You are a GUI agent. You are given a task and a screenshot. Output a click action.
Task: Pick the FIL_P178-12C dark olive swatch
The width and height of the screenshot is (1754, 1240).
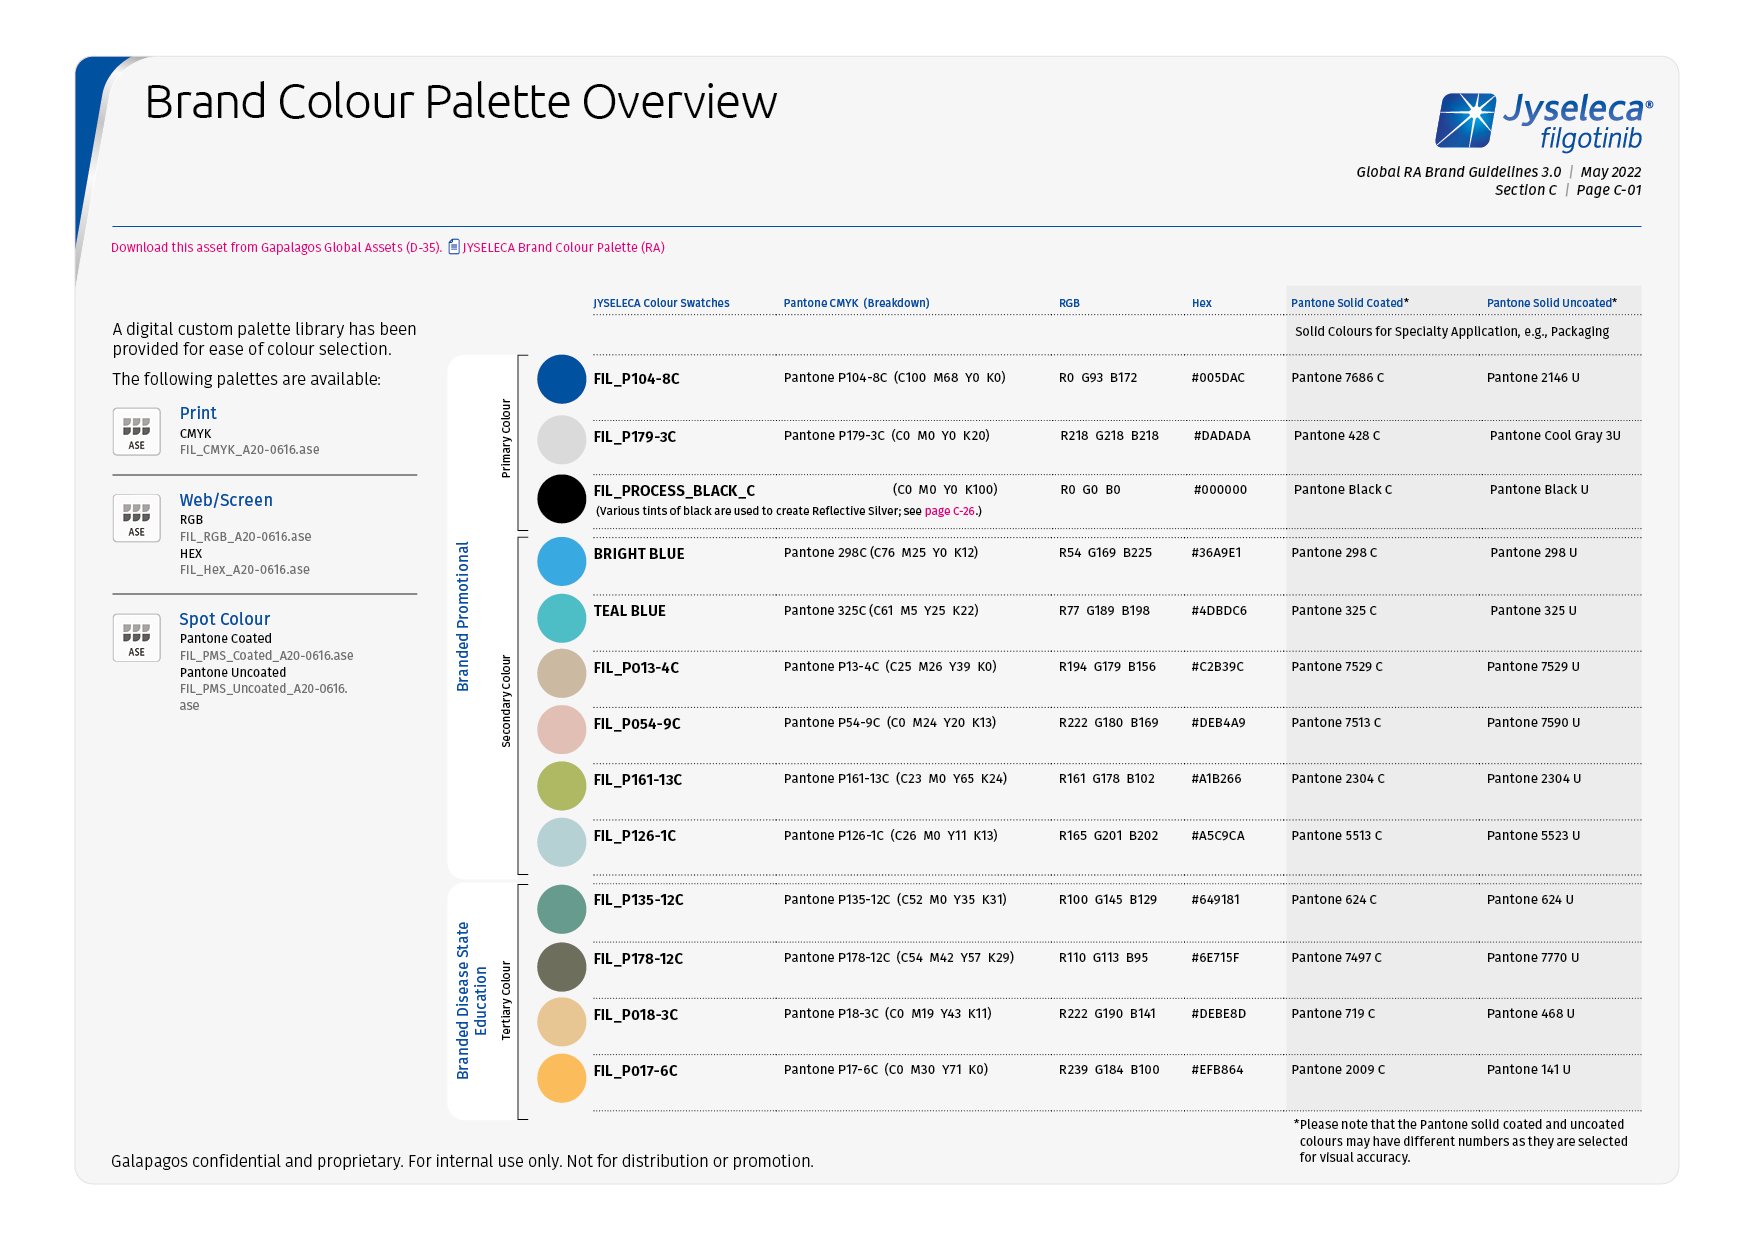point(561,967)
